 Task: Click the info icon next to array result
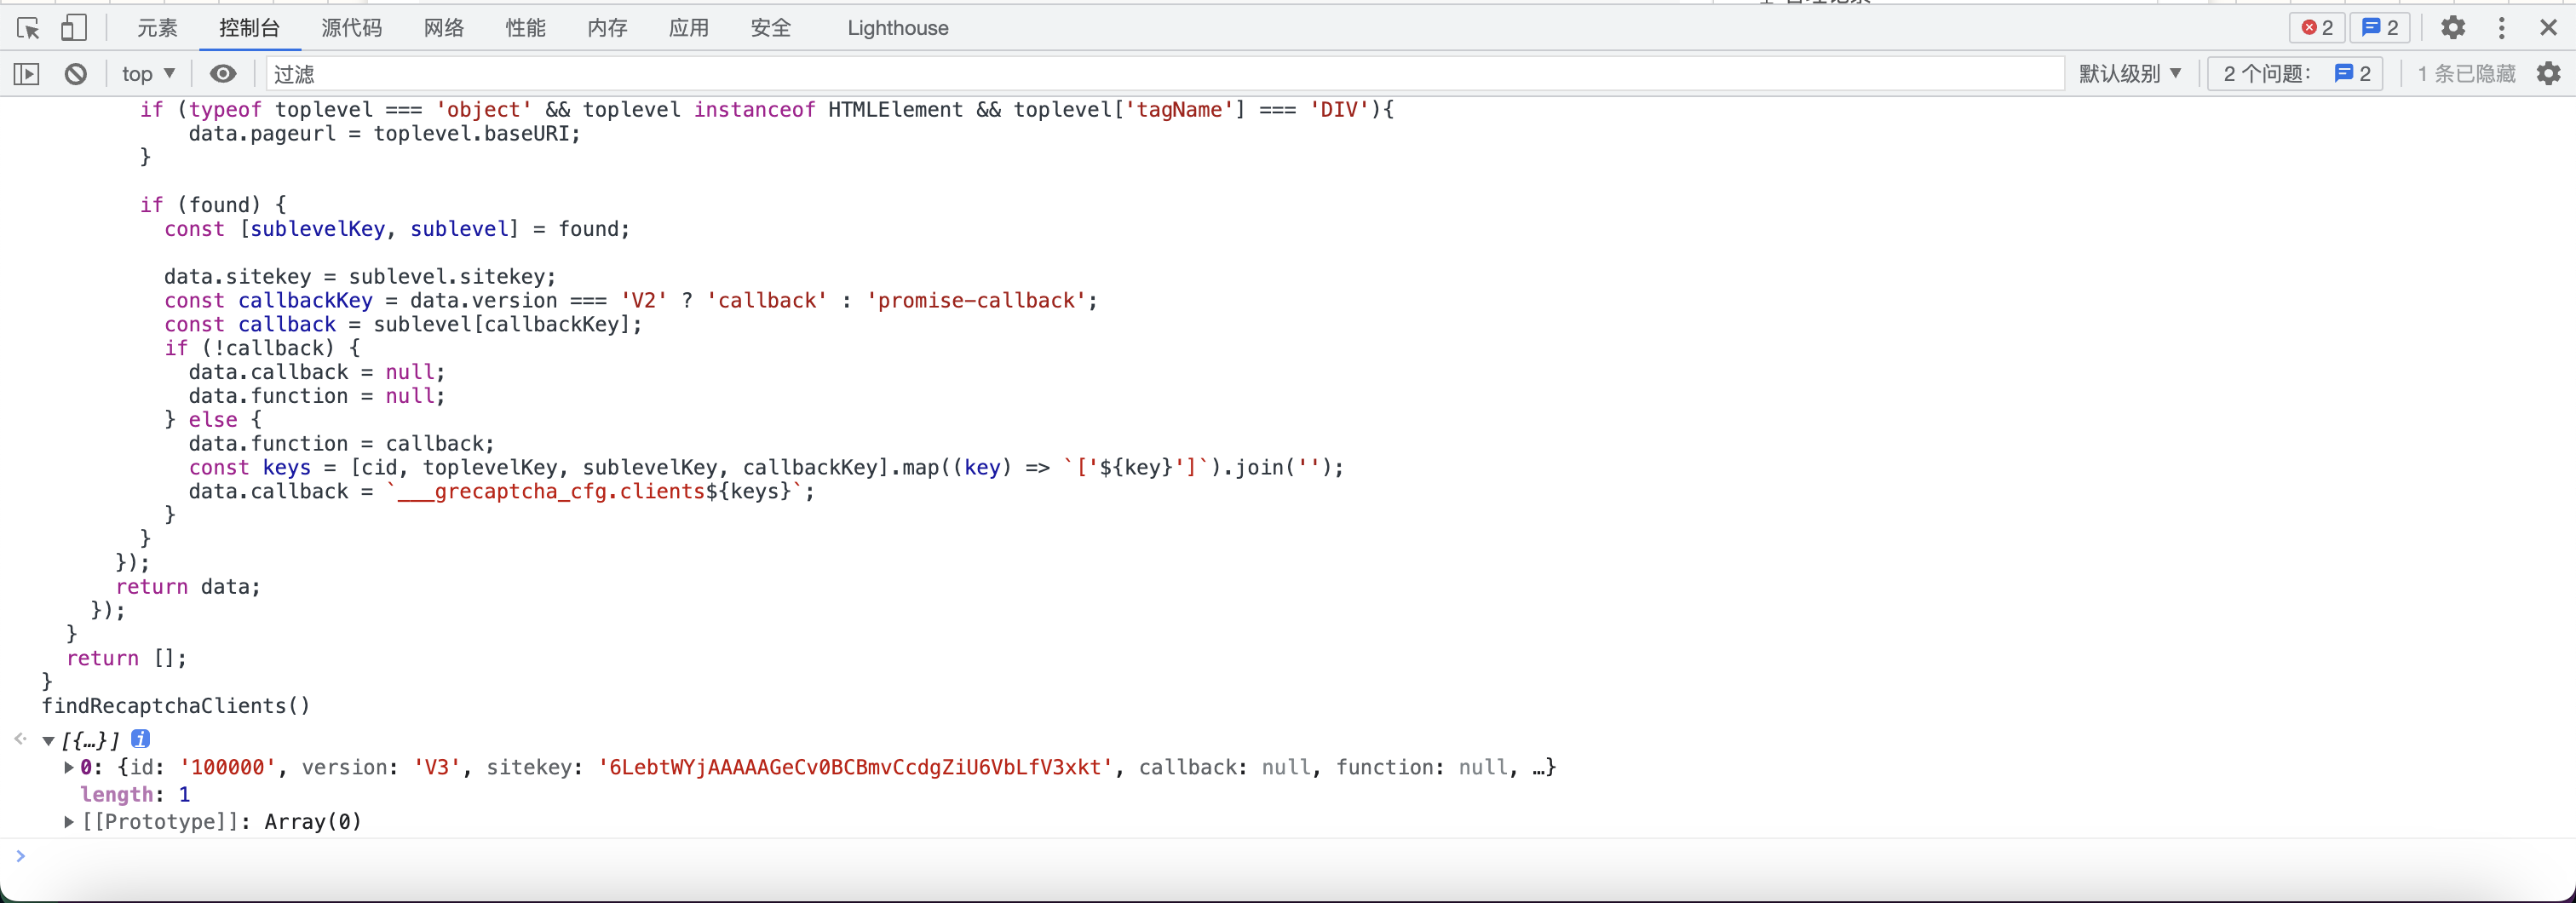tap(141, 739)
